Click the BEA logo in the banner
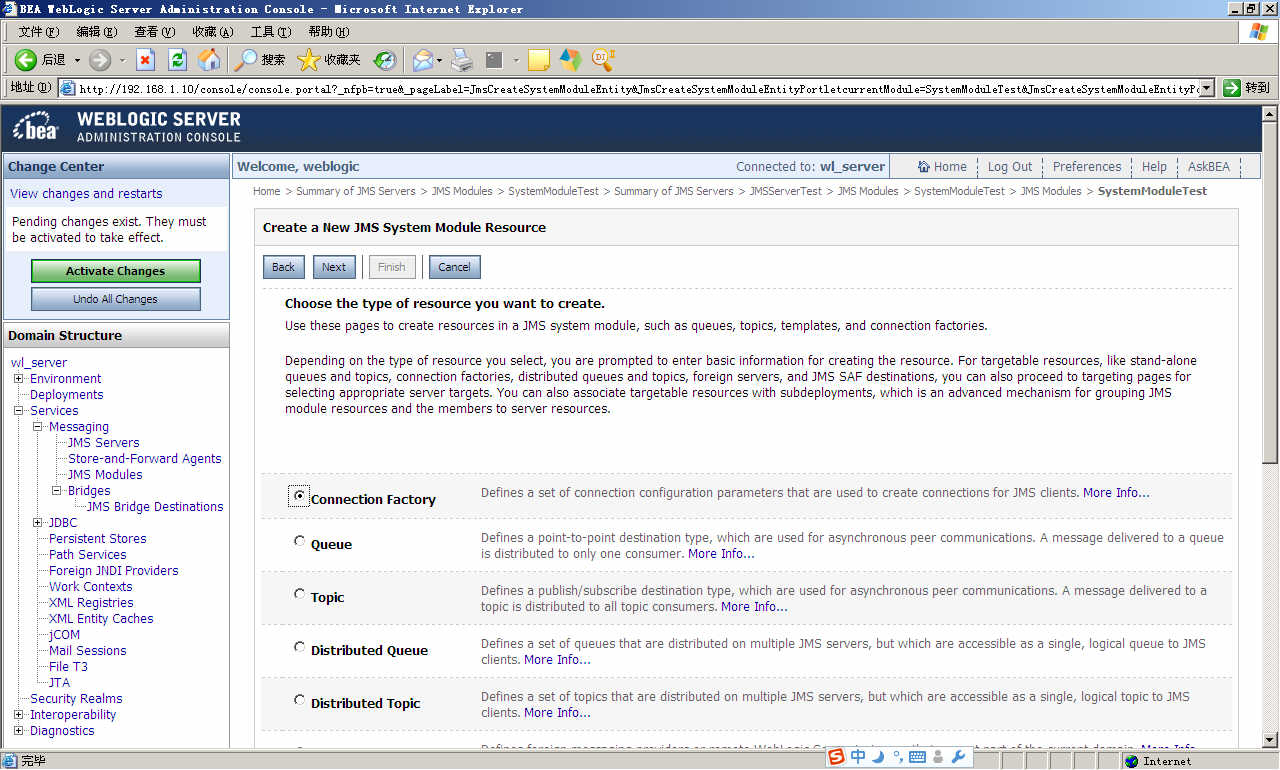 (x=38, y=128)
